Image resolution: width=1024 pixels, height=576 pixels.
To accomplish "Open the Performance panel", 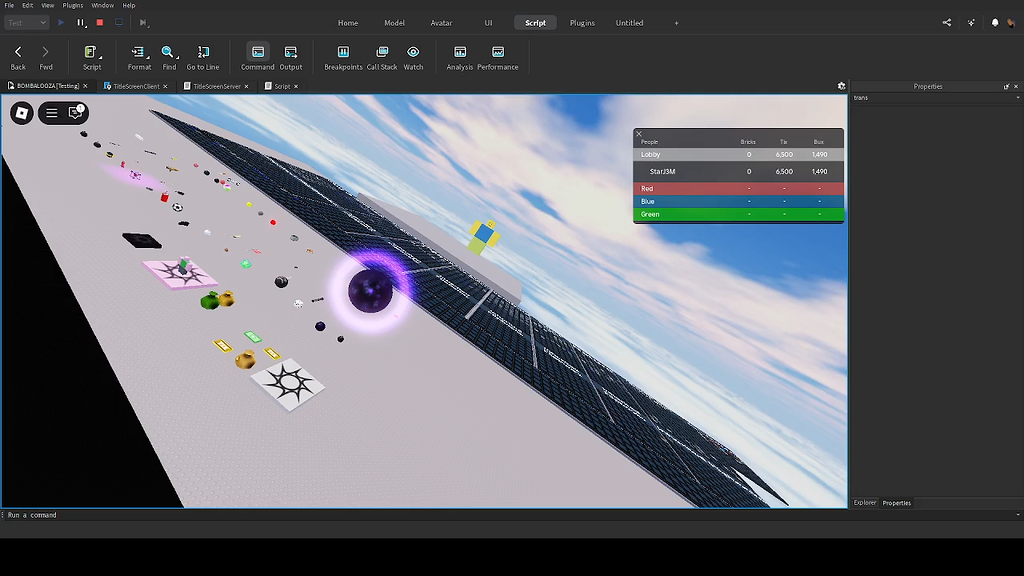I will click(498, 57).
